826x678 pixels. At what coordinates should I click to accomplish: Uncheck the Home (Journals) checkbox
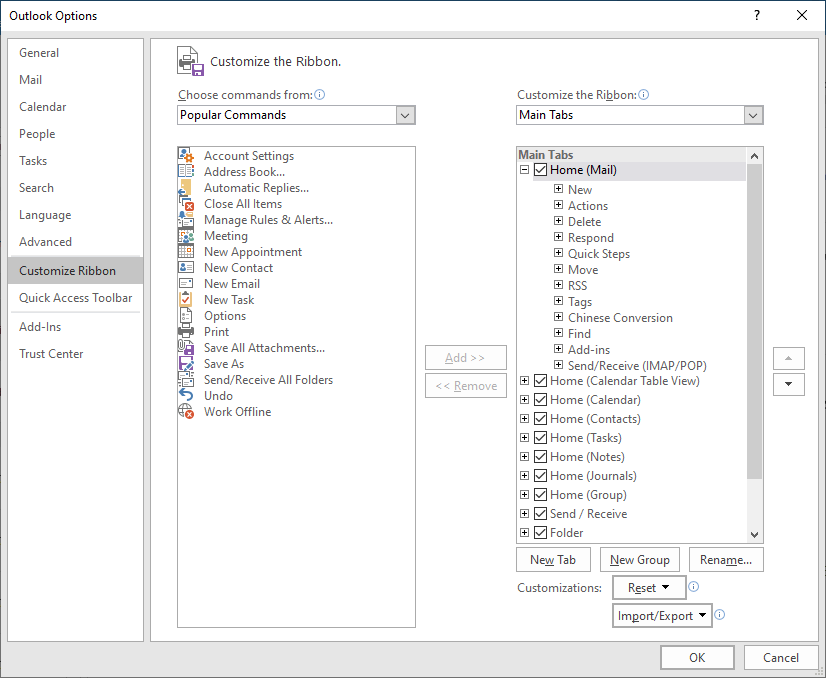click(x=540, y=476)
